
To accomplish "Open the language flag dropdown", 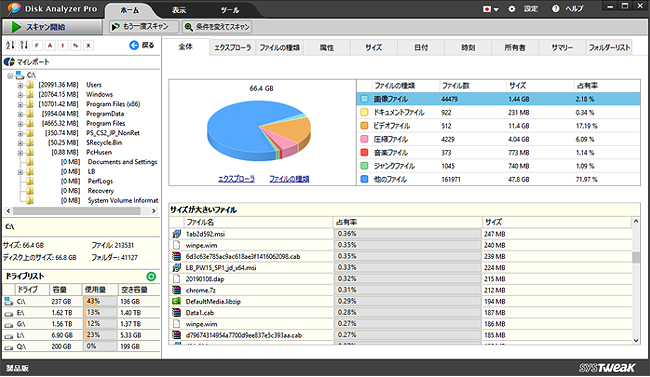I will tap(490, 9).
